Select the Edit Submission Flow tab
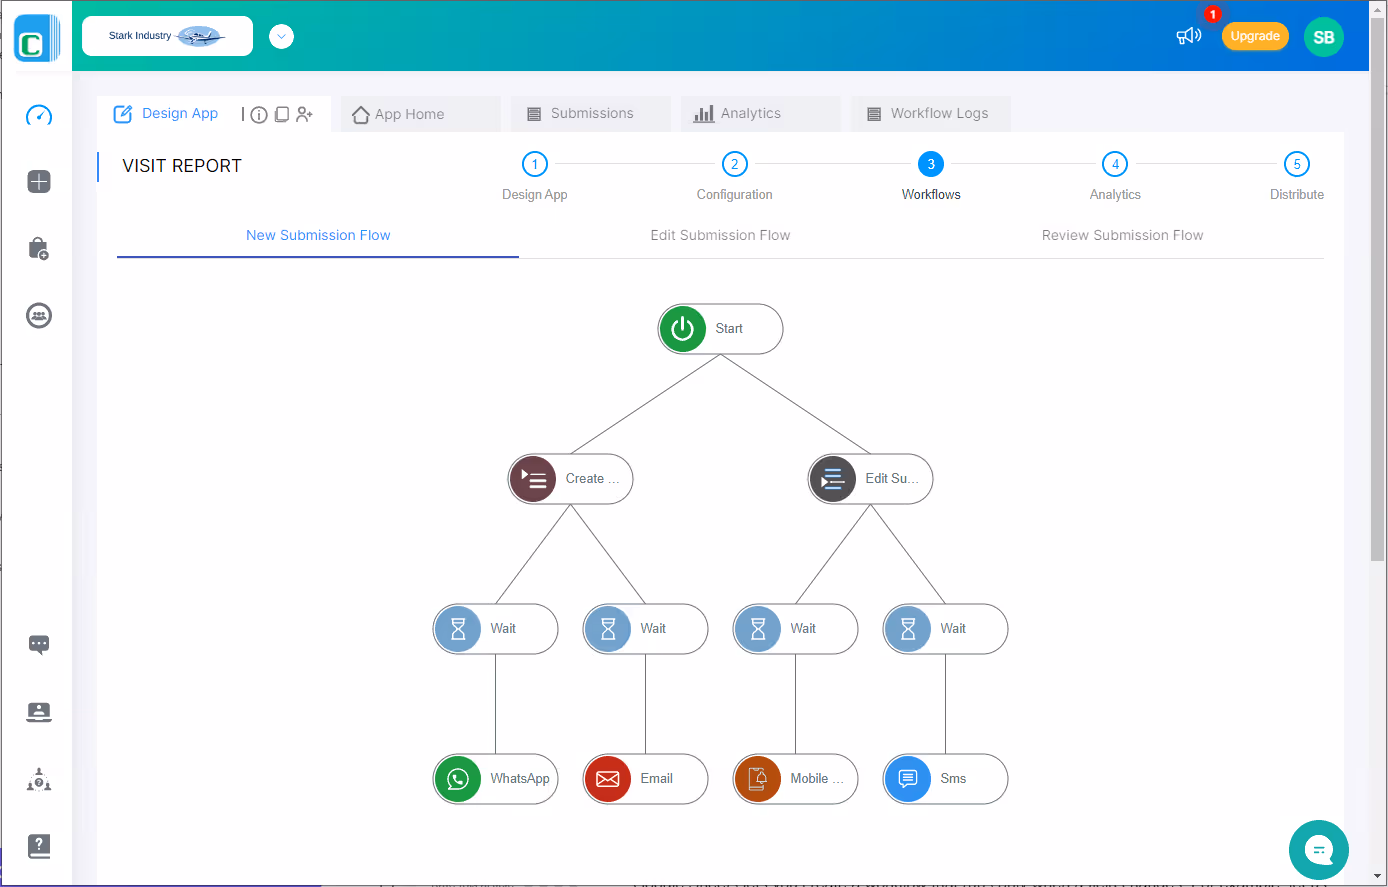This screenshot has width=1388, height=887. pos(720,236)
